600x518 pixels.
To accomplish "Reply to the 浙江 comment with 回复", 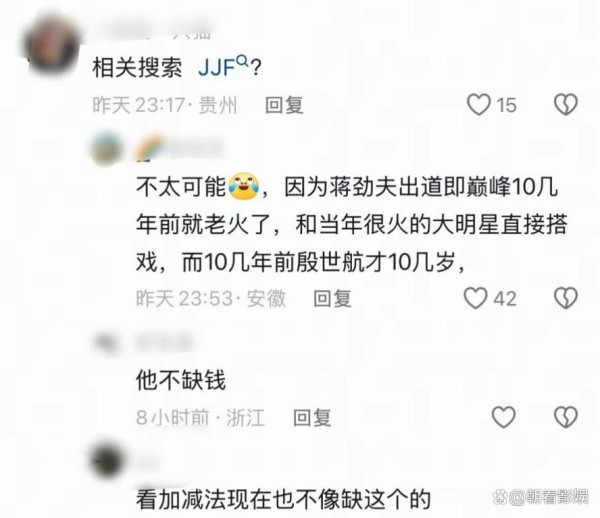I will point(312,417).
